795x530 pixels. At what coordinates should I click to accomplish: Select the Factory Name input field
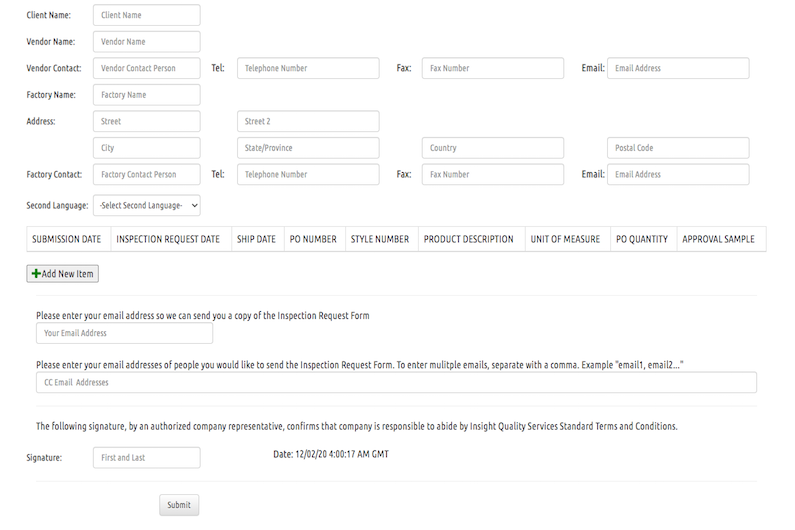point(146,95)
